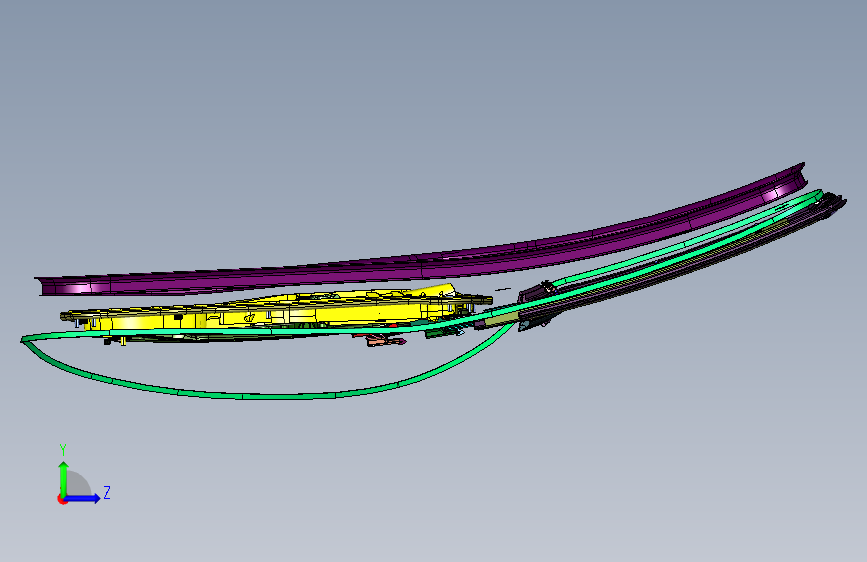Click the Y axis label
Image resolution: width=867 pixels, height=562 pixels.
[63, 450]
